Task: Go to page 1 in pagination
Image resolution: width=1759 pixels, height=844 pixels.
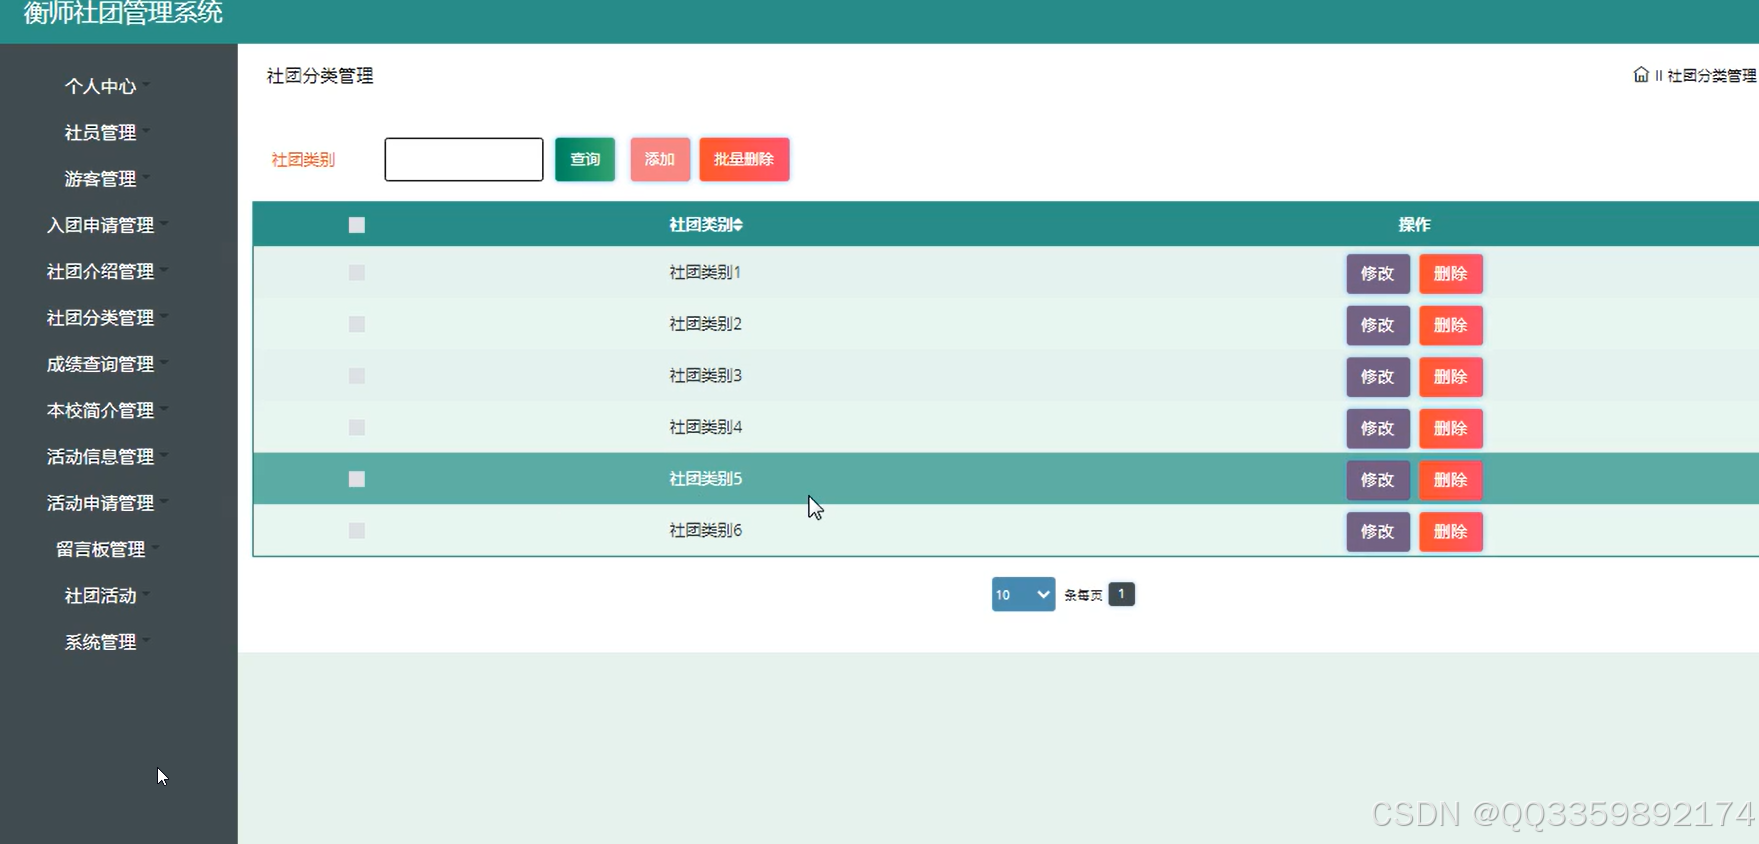Action: [x=1121, y=594]
